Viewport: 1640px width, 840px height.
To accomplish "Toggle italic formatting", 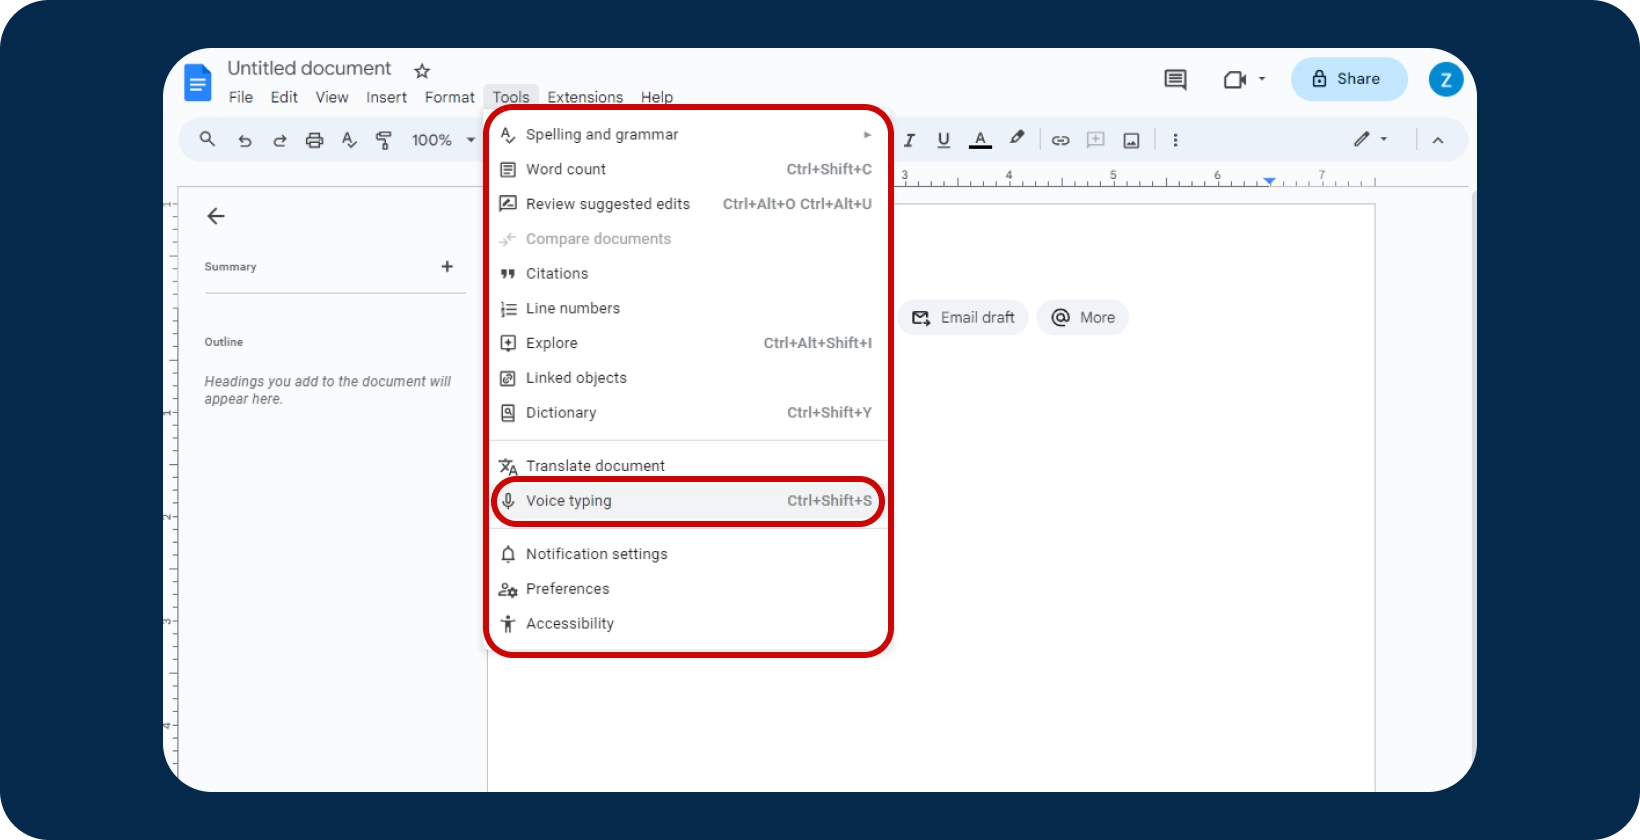I will point(910,140).
